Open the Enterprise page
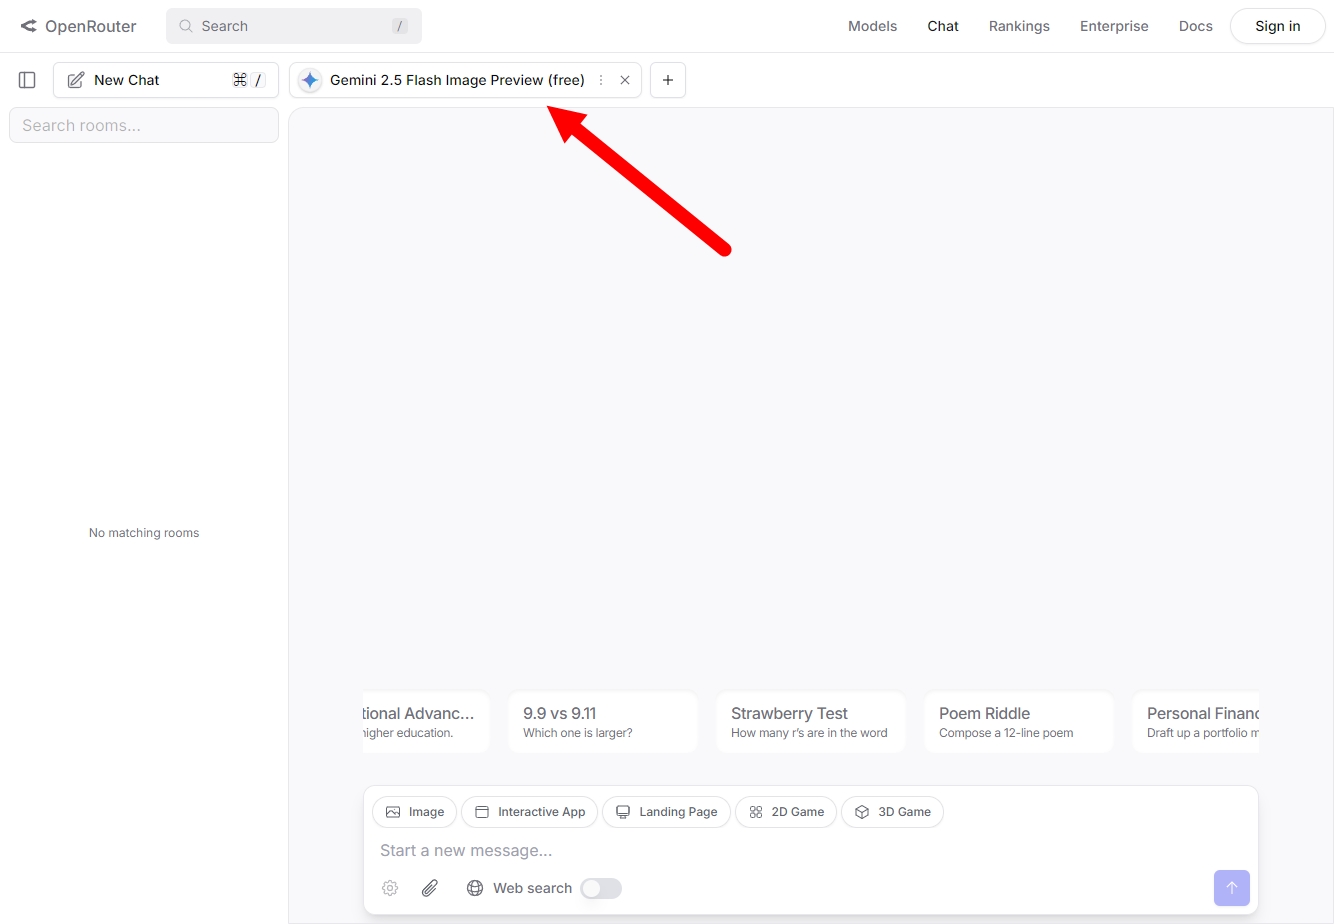 point(1114,26)
